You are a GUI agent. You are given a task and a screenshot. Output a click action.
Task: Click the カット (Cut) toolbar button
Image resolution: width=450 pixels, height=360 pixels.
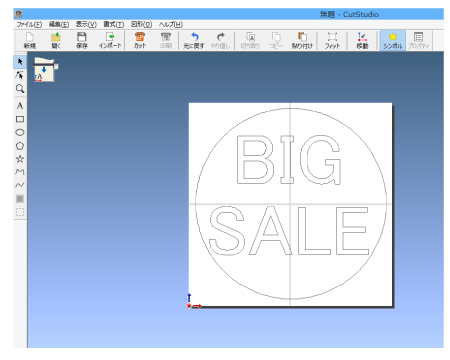[140, 41]
